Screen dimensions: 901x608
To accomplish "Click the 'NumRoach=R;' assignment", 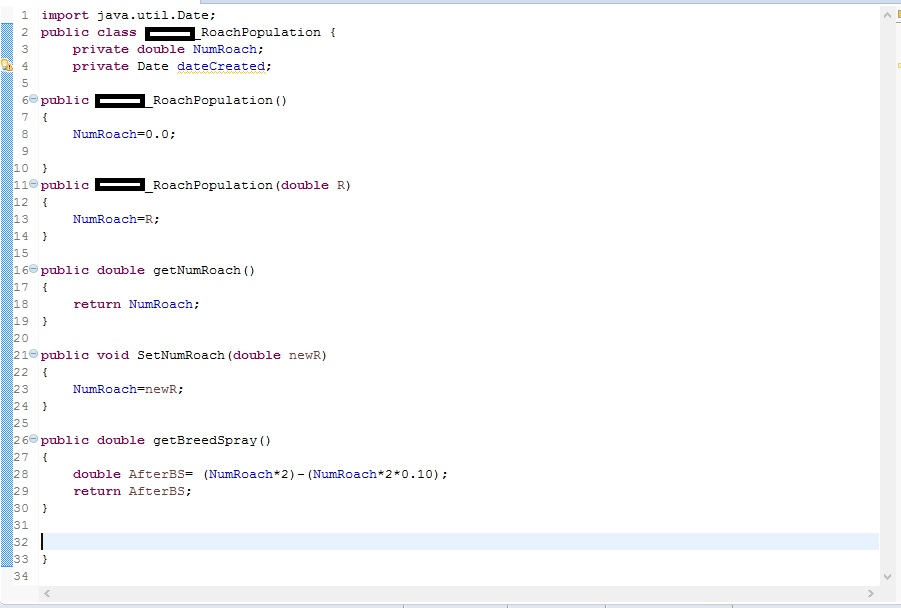I will point(116,220).
